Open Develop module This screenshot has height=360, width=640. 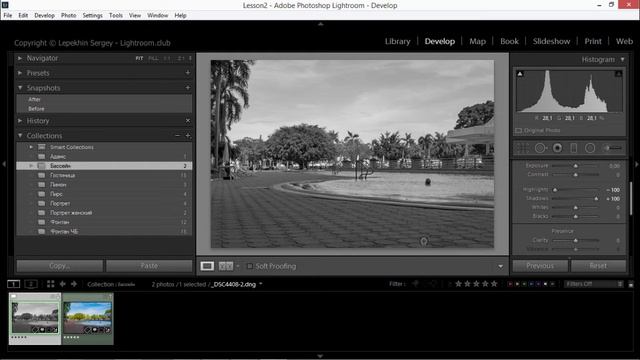pyautogui.click(x=440, y=41)
